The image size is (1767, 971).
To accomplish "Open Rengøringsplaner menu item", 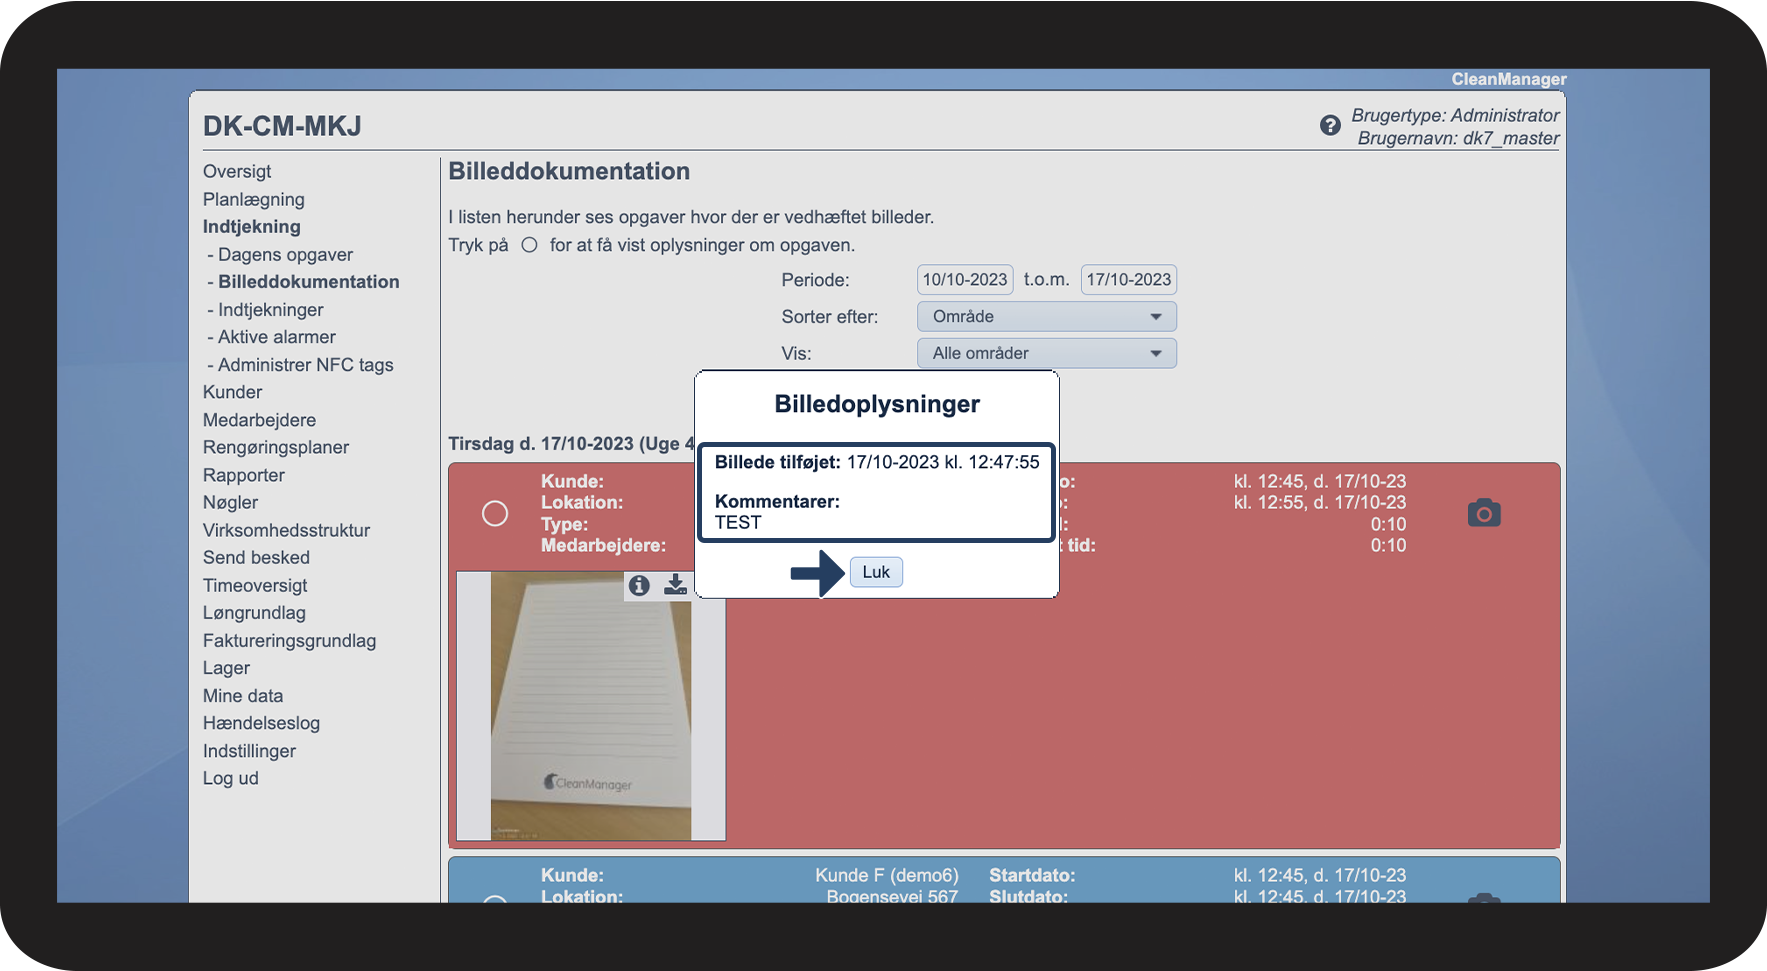I will pos(276,447).
